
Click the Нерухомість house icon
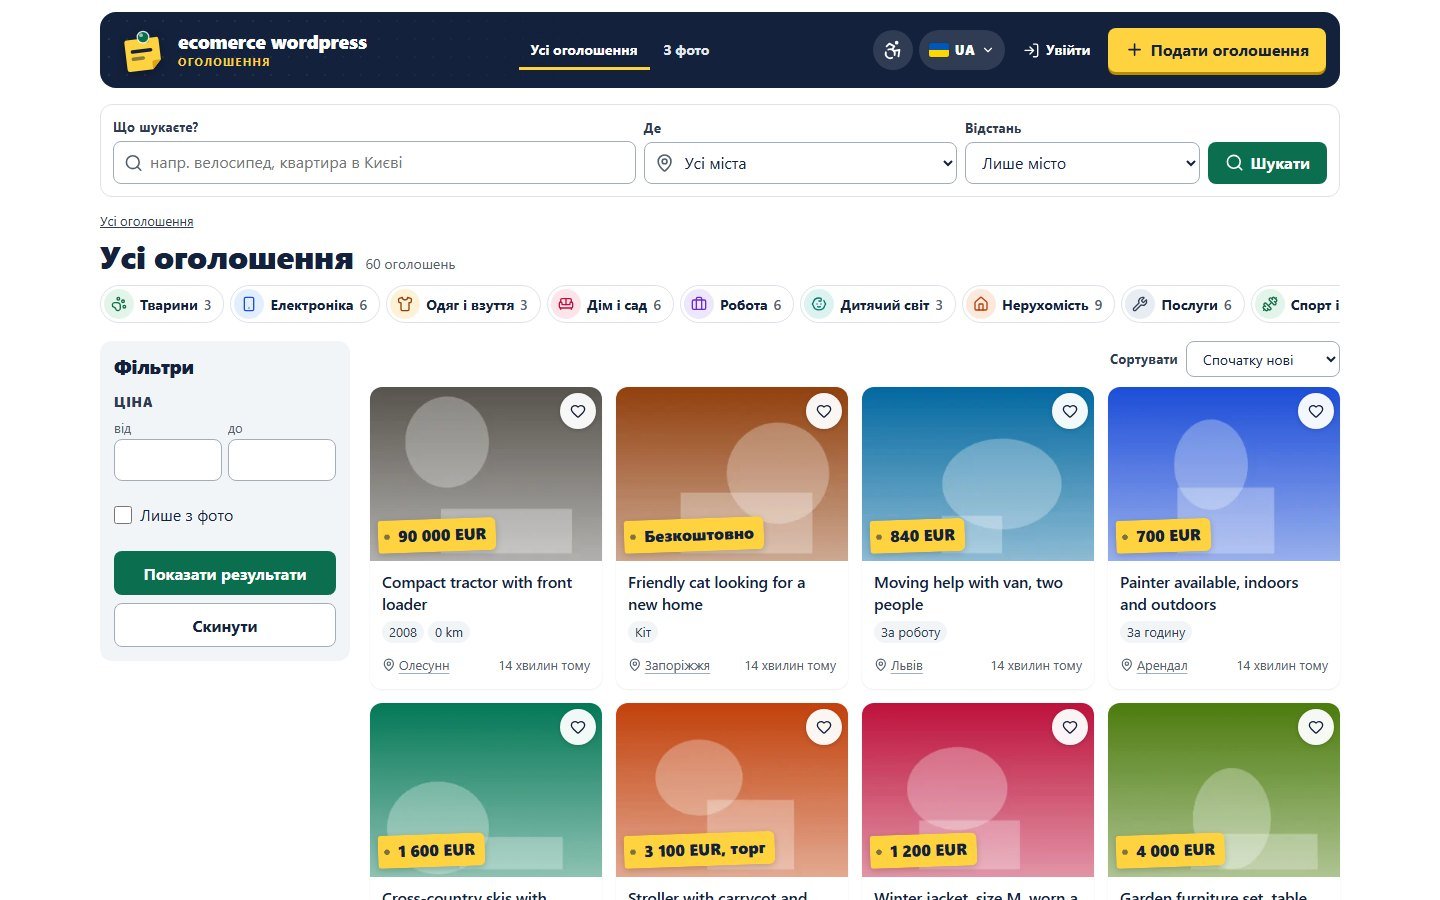coord(981,304)
